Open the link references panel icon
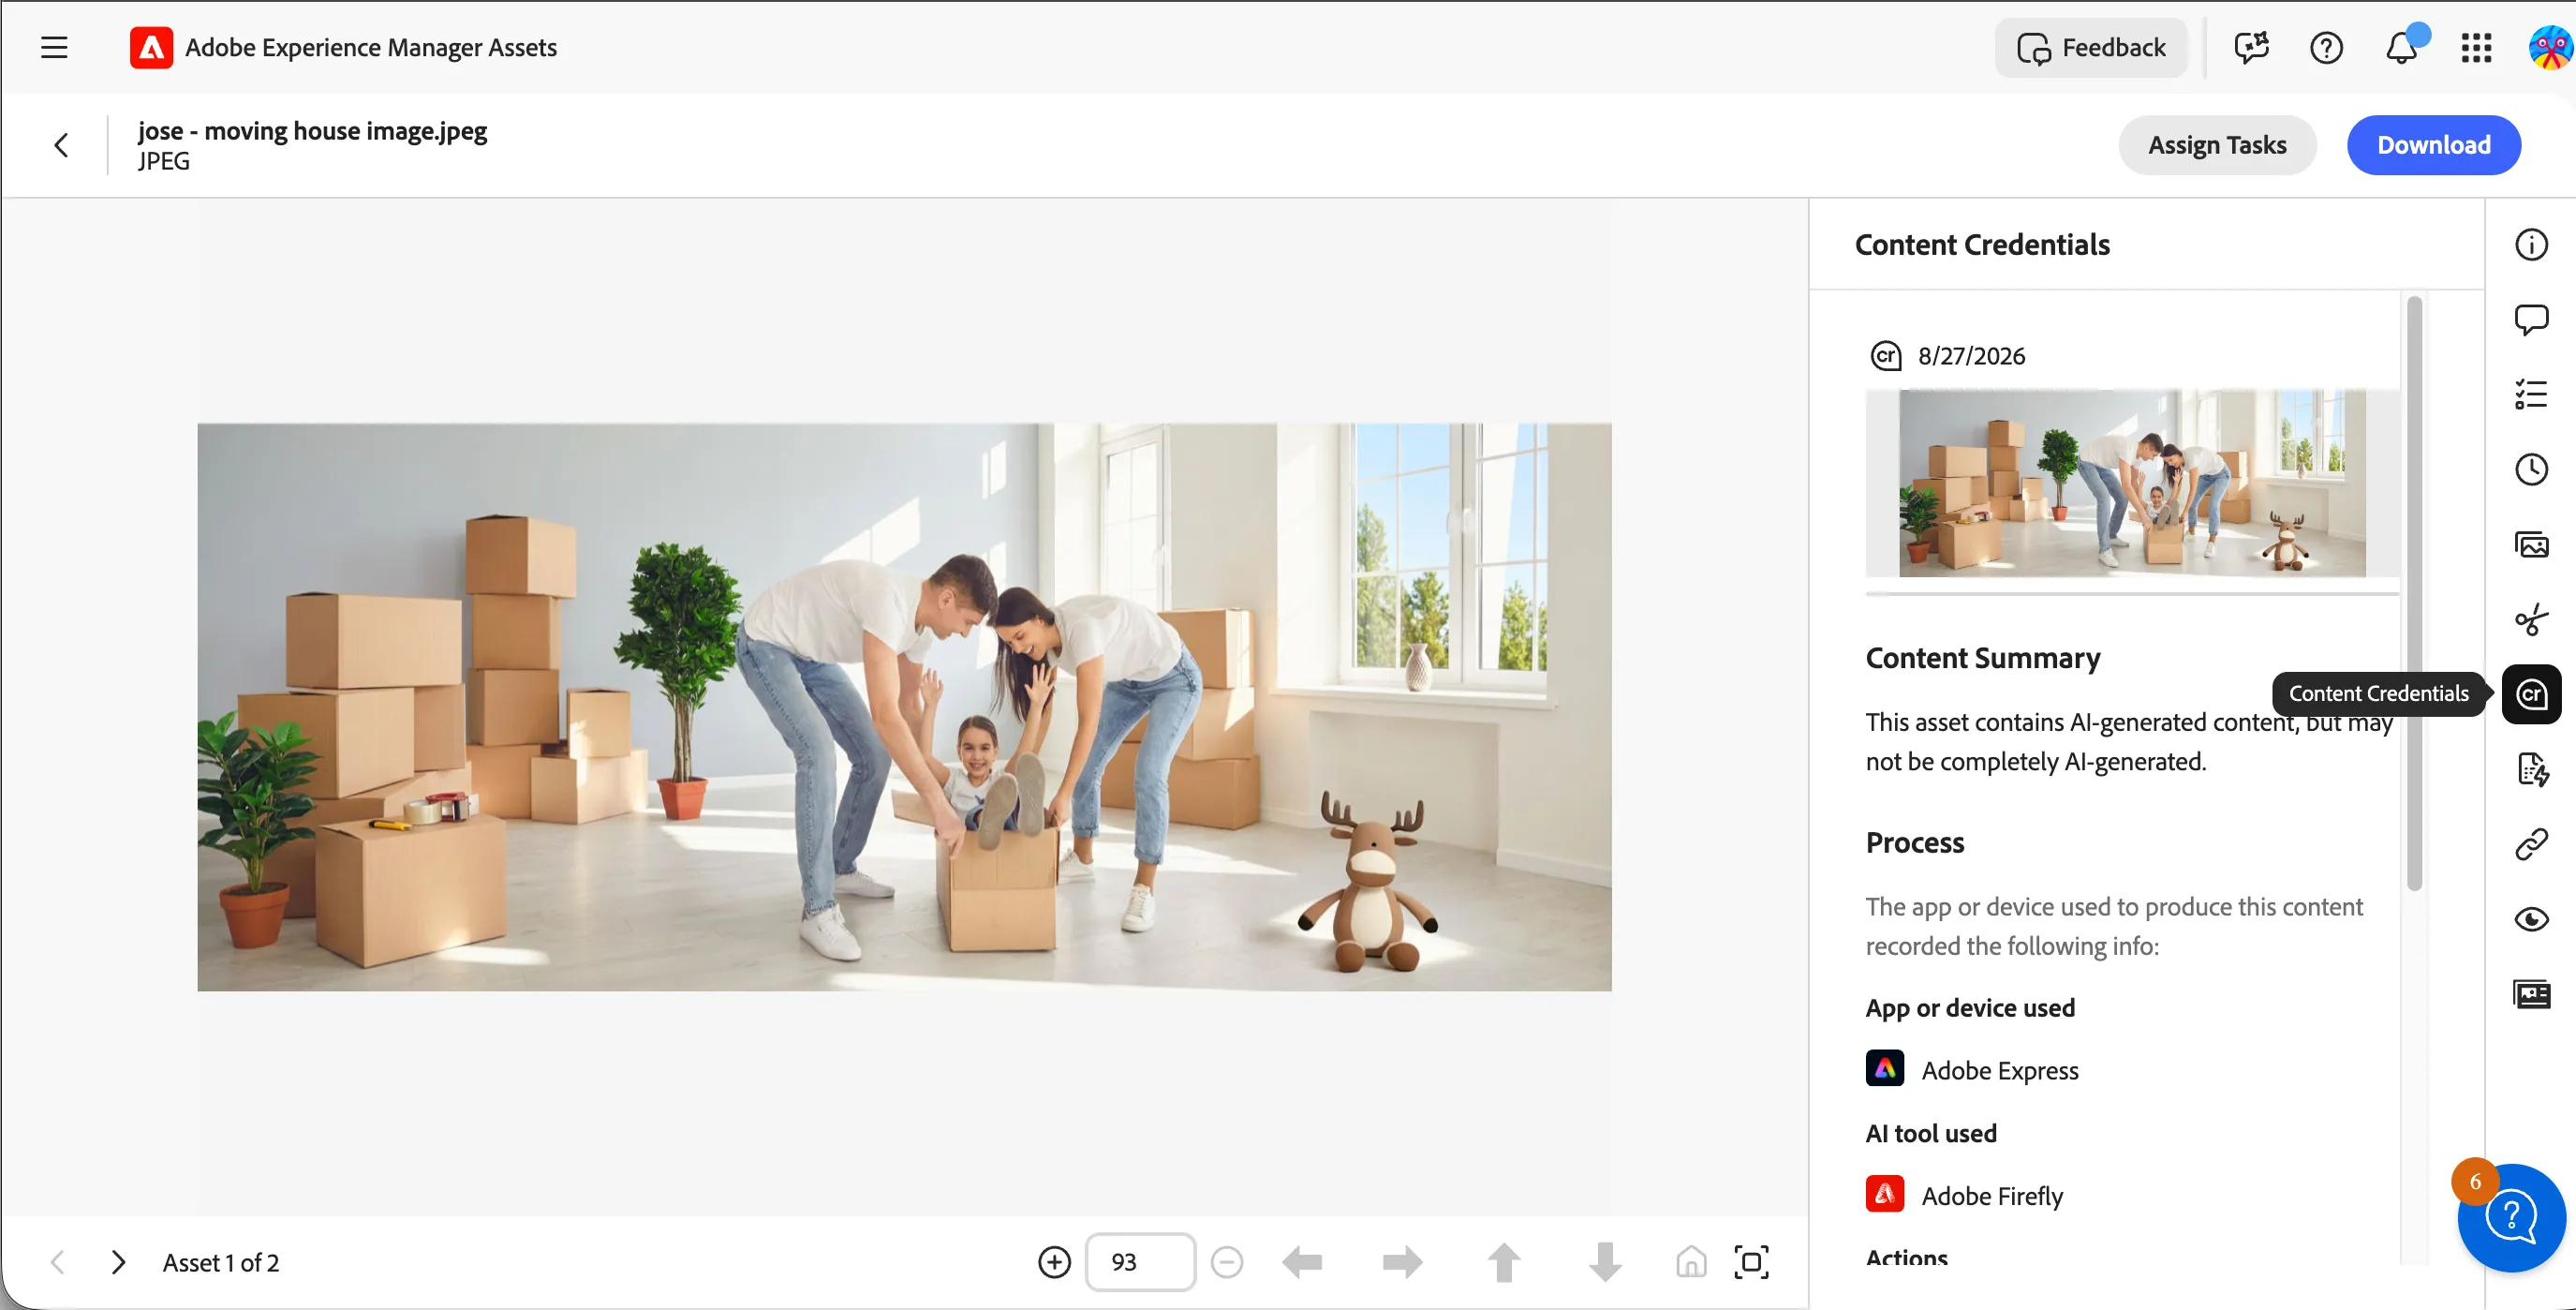The width and height of the screenshot is (2576, 1310). [2531, 845]
